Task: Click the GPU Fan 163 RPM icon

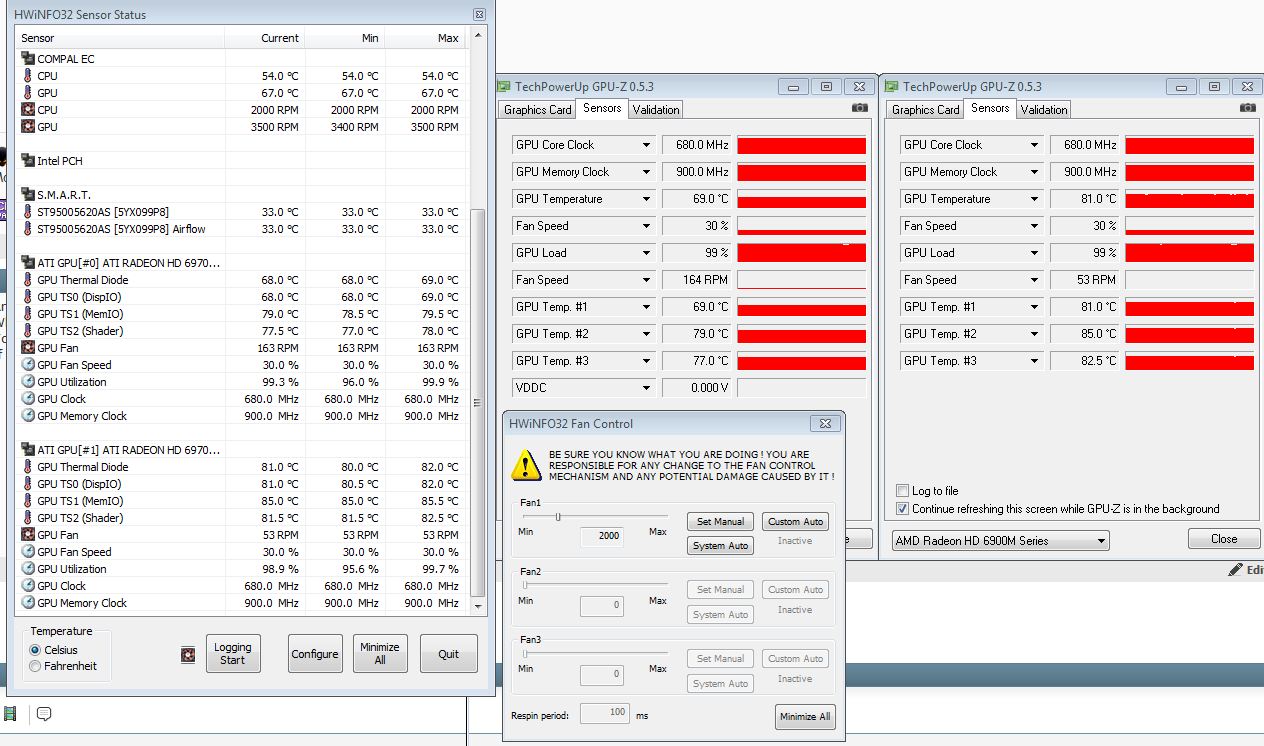Action: pyautogui.click(x=28, y=348)
